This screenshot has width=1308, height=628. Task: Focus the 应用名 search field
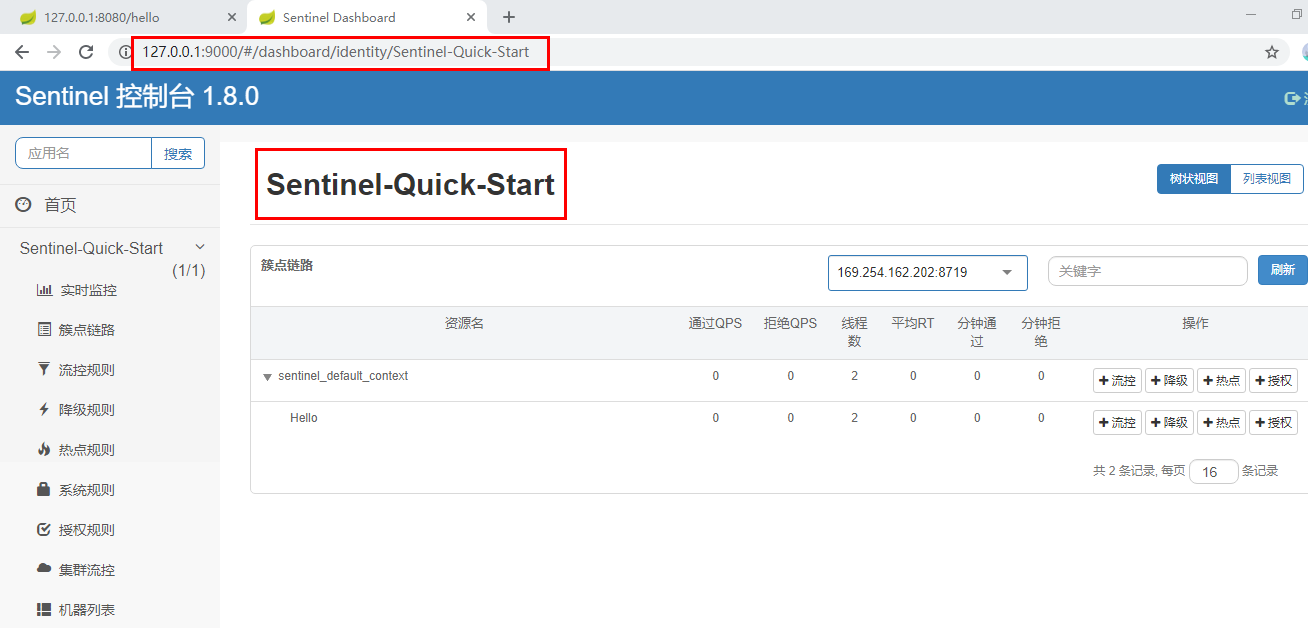(x=83, y=153)
